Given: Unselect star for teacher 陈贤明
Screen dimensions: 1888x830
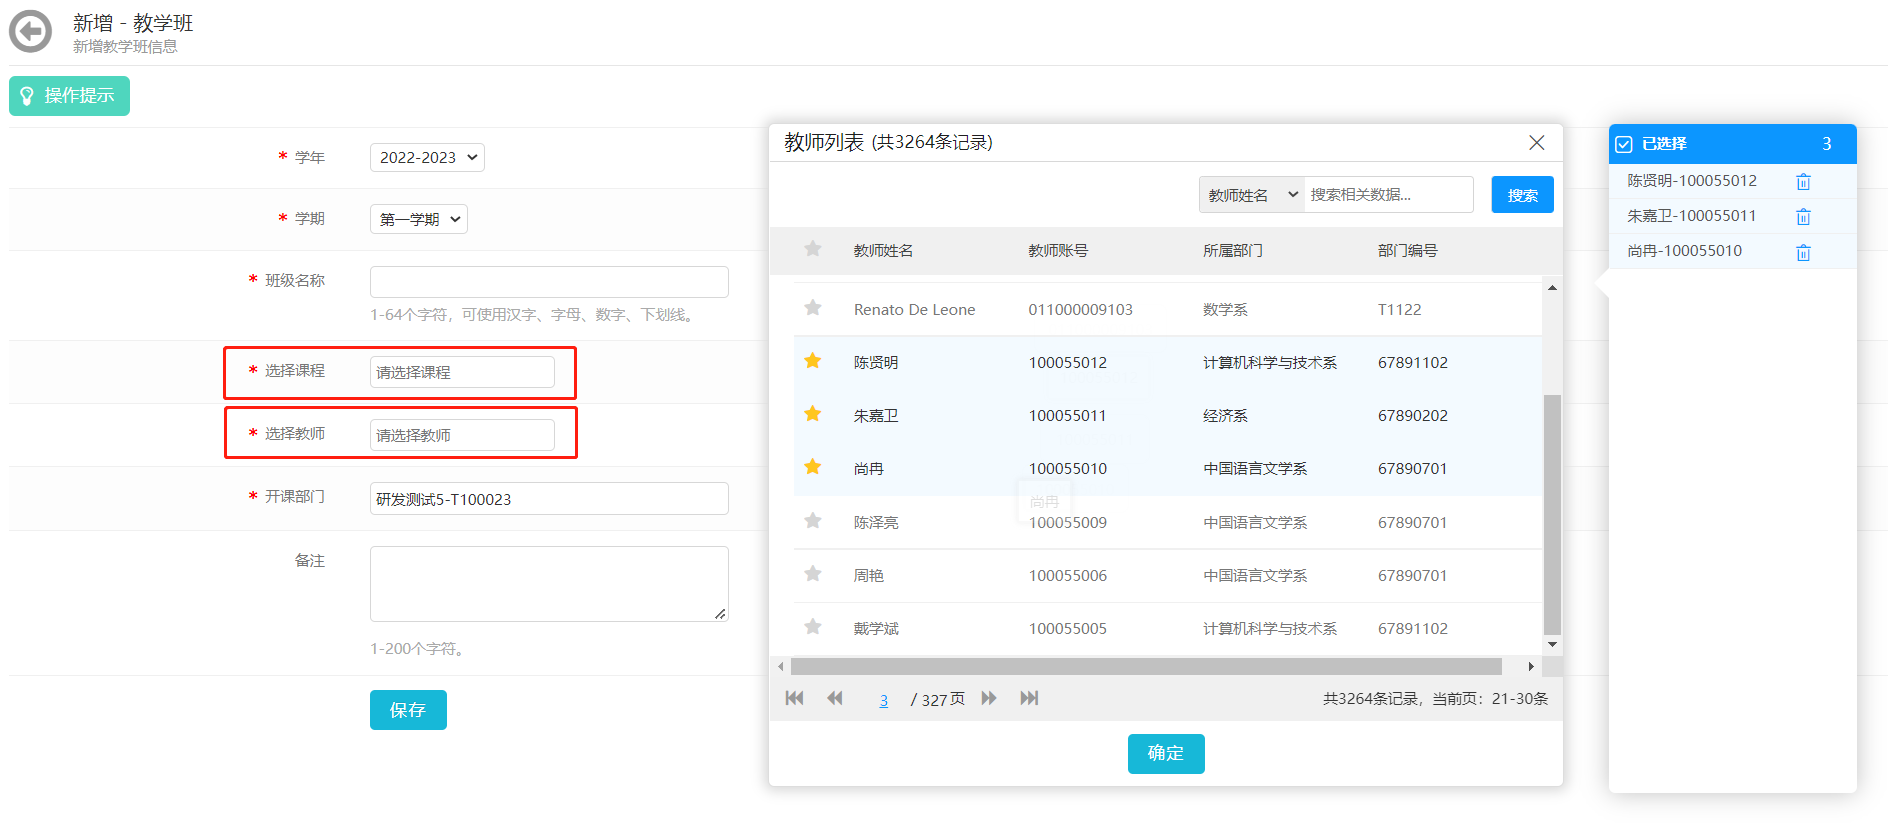Looking at the screenshot, I should click(813, 361).
